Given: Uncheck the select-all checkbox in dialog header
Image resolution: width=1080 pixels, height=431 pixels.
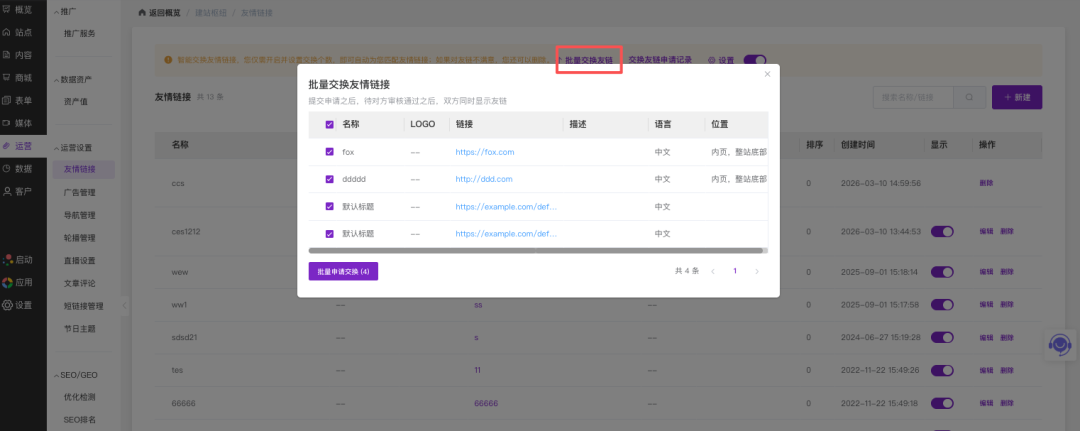Looking at the screenshot, I should point(330,125).
